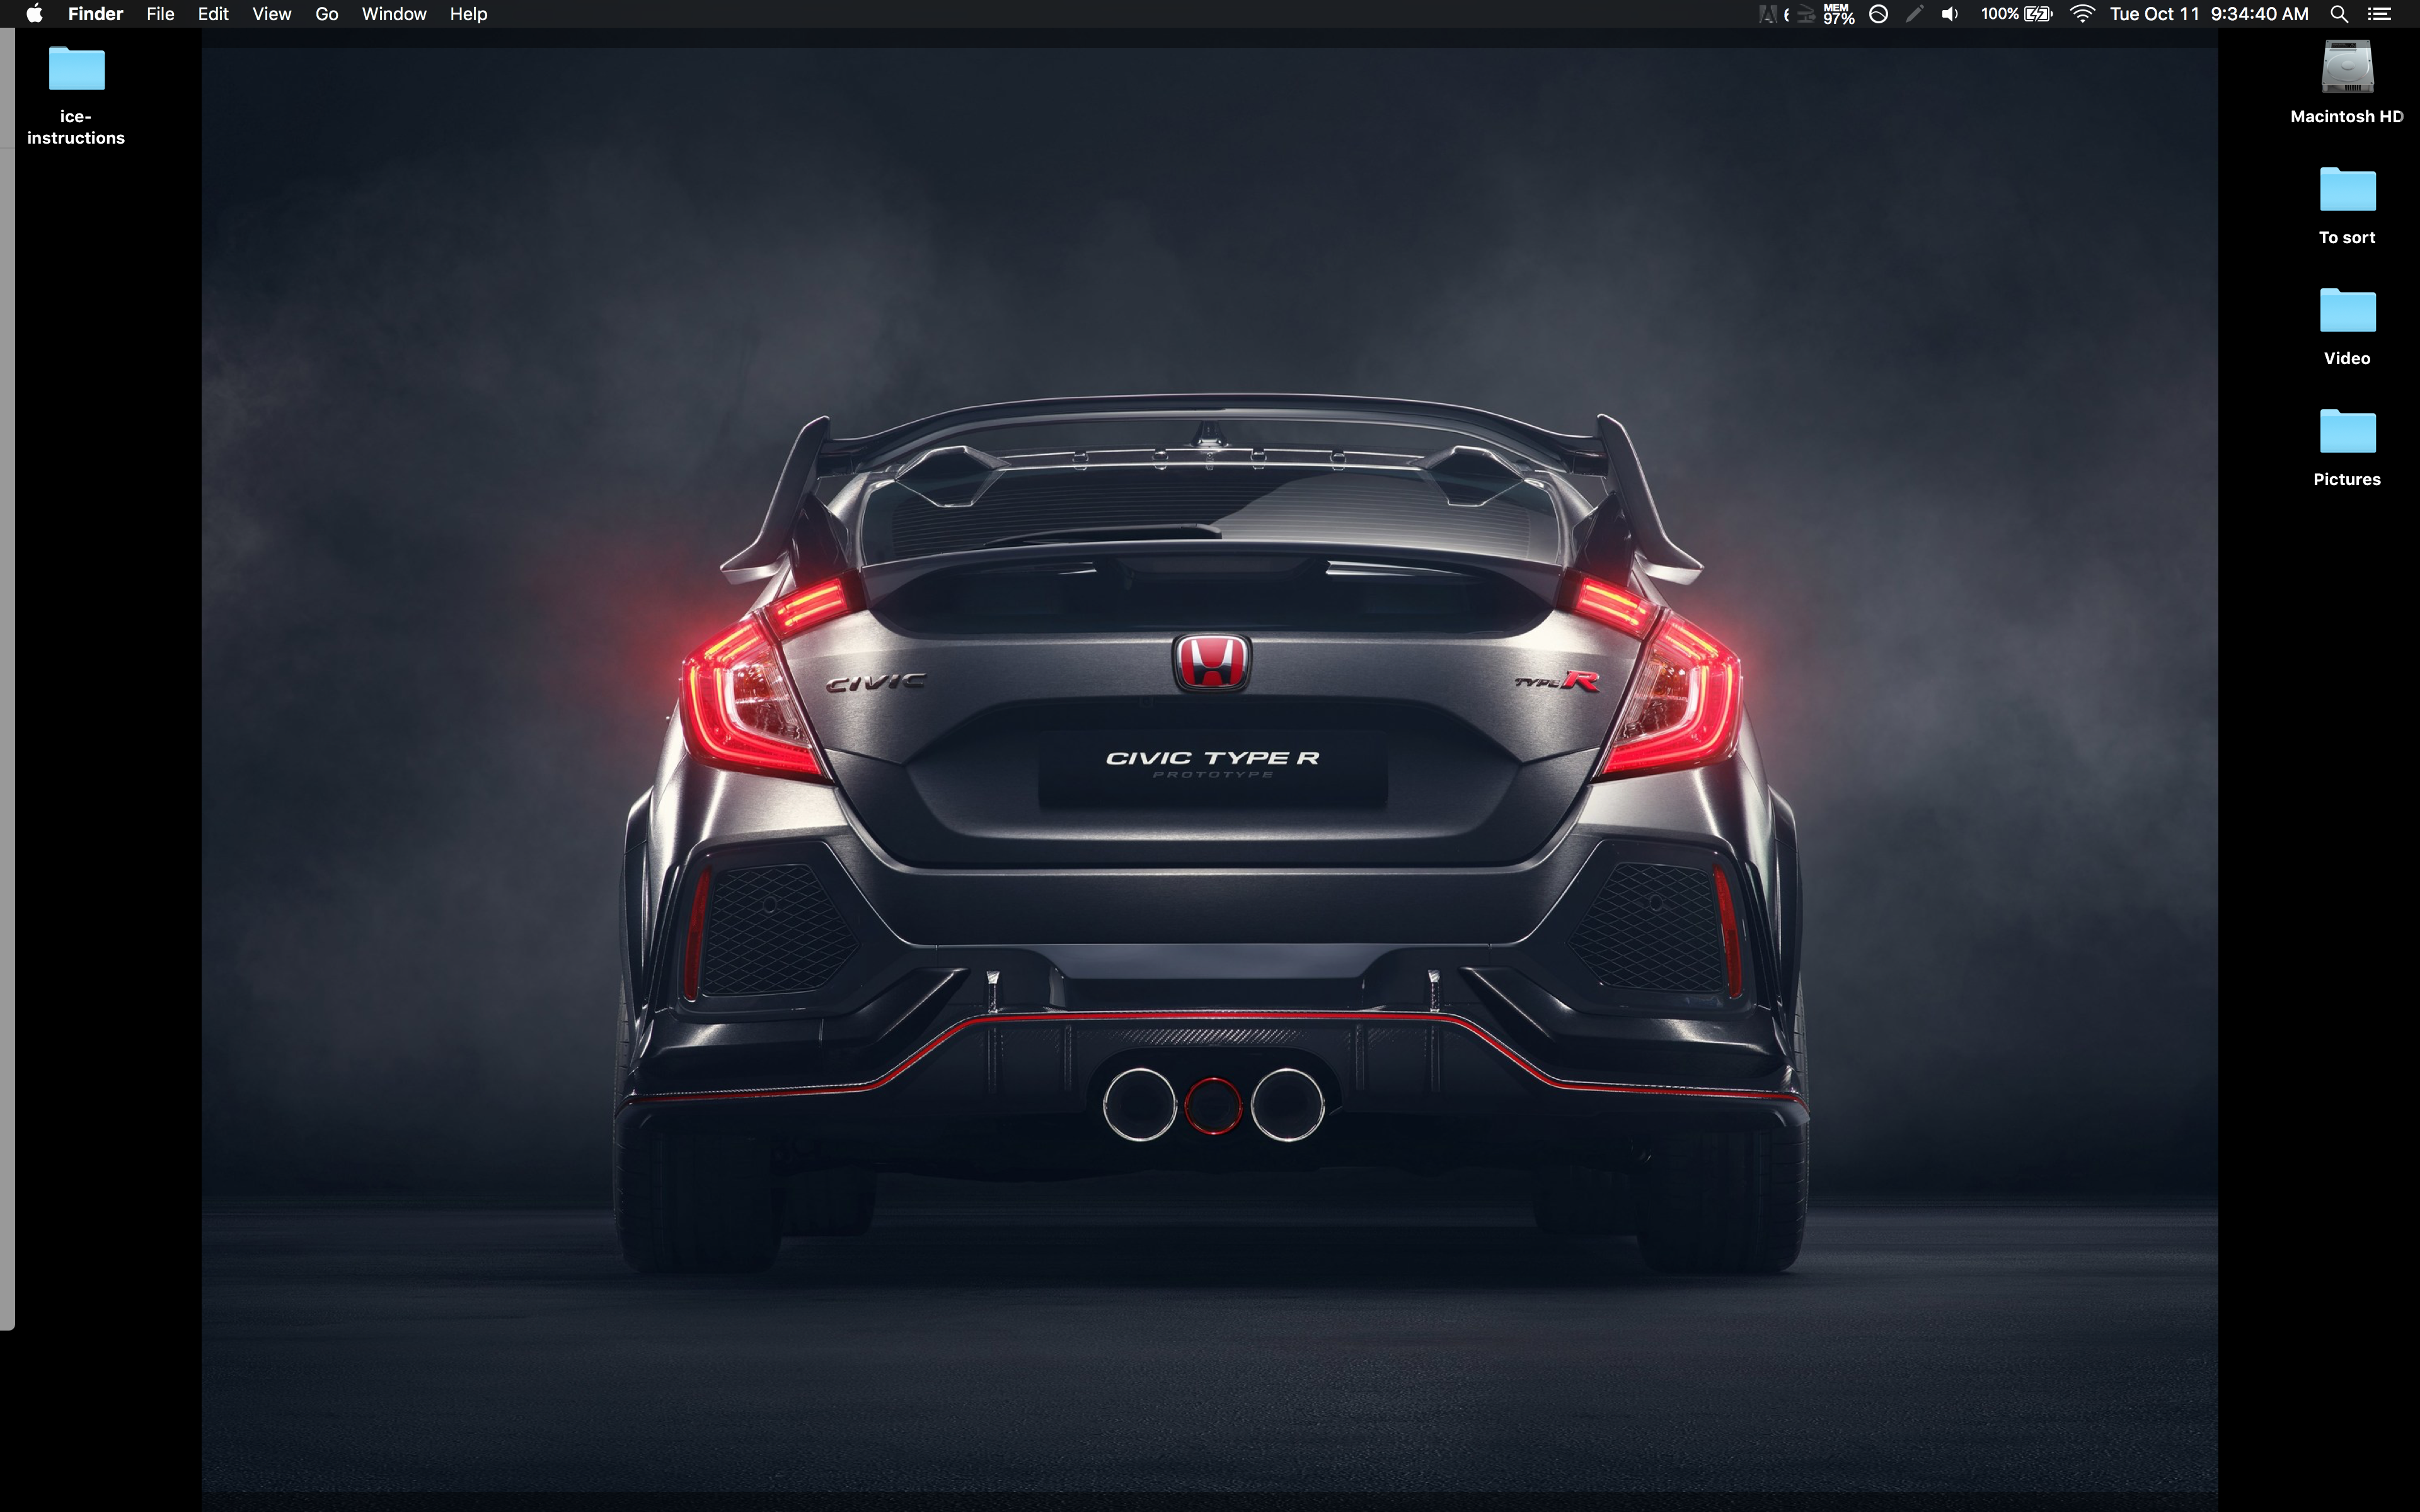
Task: Select the Video folder icon
Action: pos(2347,311)
